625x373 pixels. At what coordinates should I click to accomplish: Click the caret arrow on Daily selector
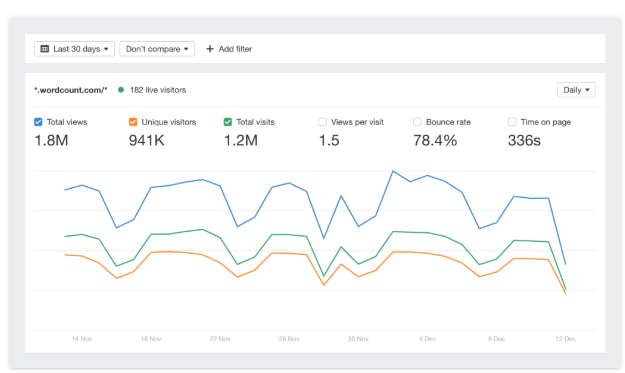pos(587,90)
